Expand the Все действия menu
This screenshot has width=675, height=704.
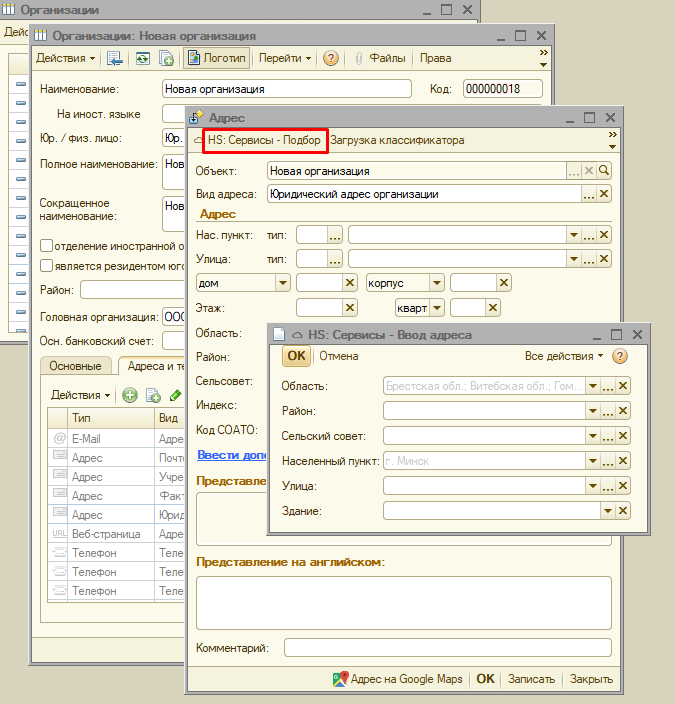tap(564, 356)
